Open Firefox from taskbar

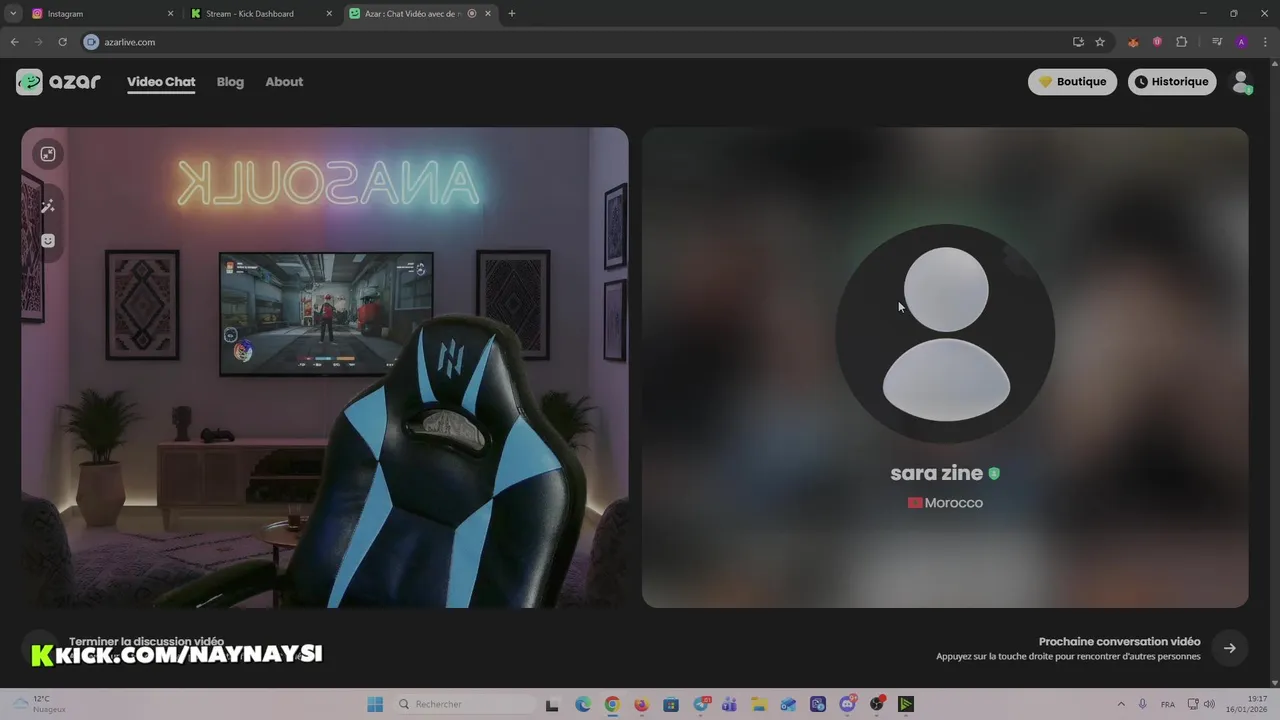(641, 704)
